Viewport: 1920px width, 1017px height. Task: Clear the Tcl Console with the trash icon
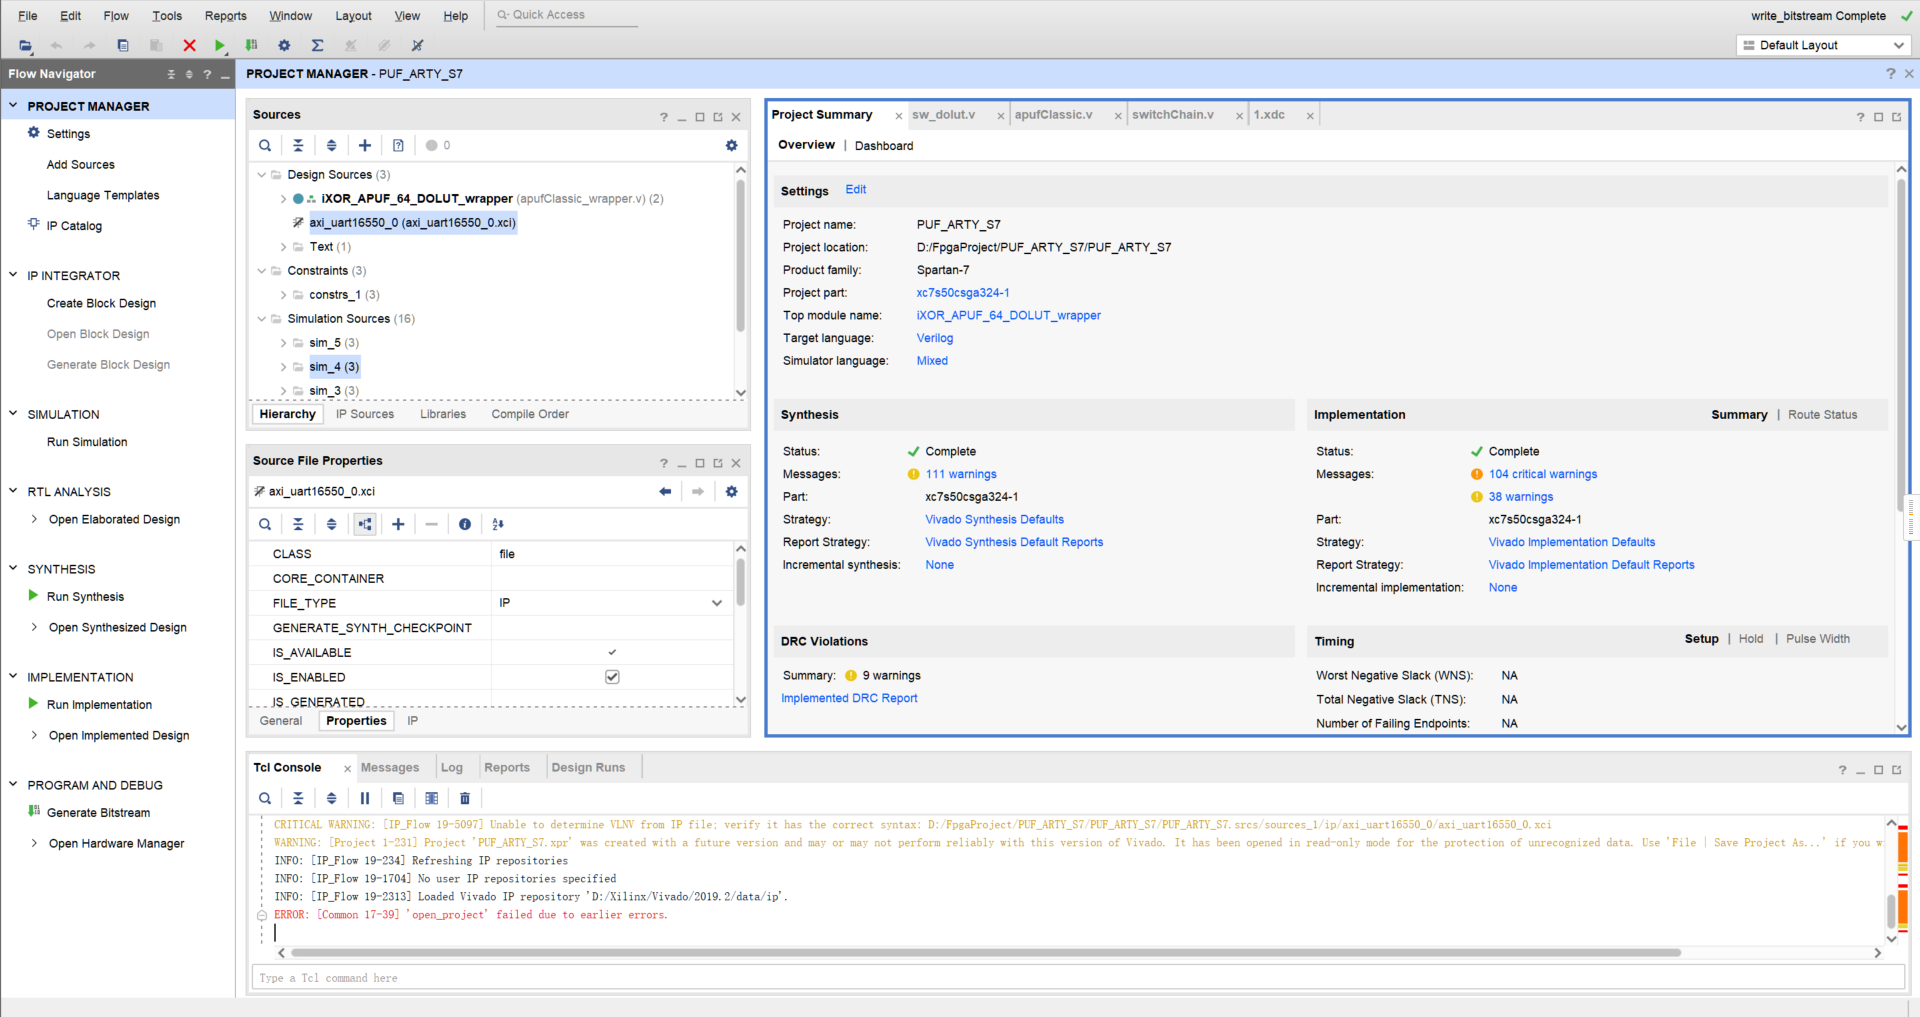pos(465,798)
